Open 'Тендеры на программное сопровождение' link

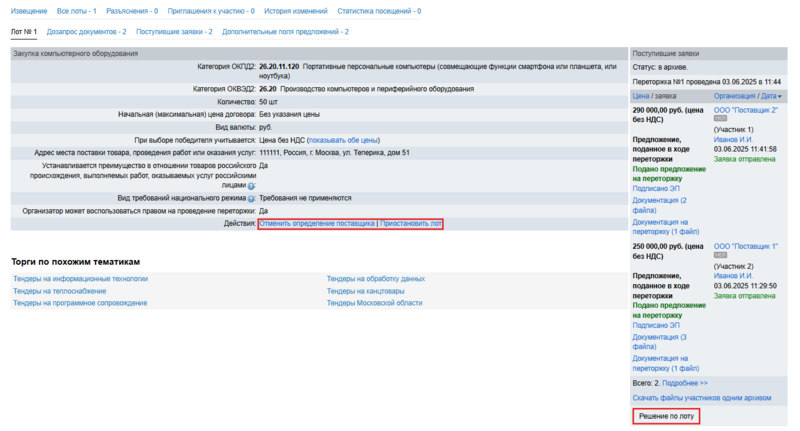pyautogui.click(x=80, y=303)
